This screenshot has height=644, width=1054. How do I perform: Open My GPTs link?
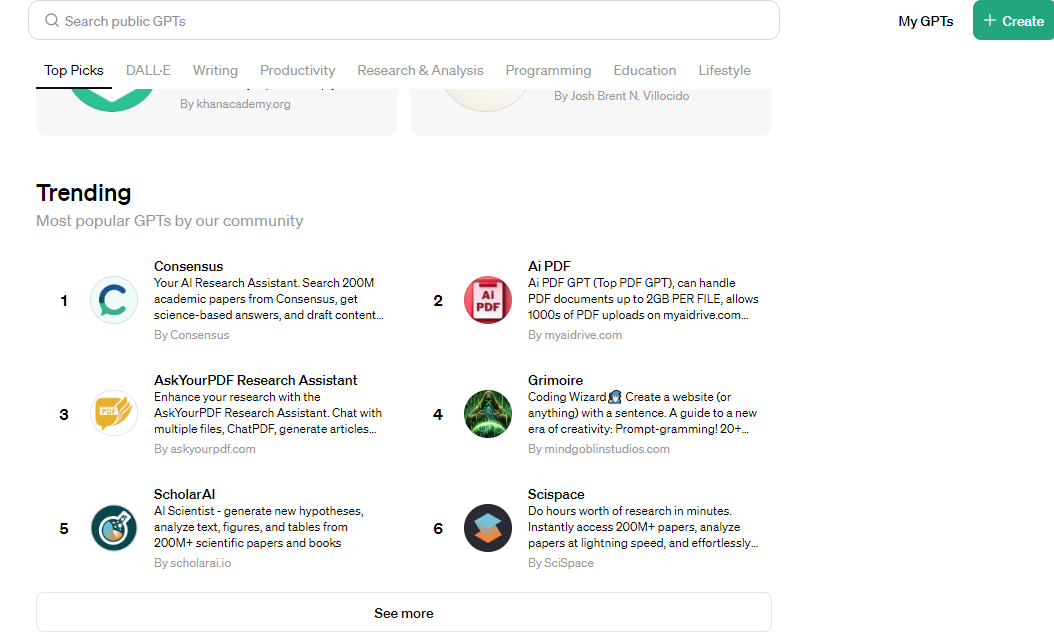tap(925, 22)
